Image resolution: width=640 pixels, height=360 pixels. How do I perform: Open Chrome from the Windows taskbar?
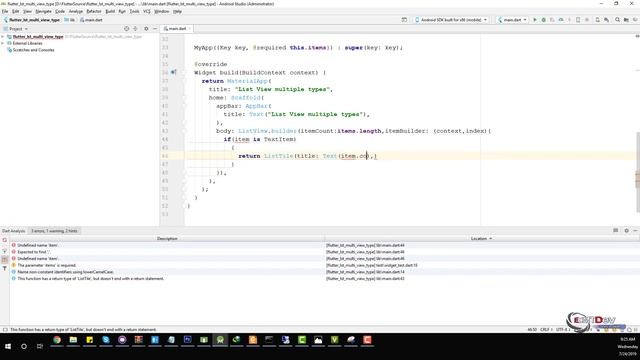(57, 340)
